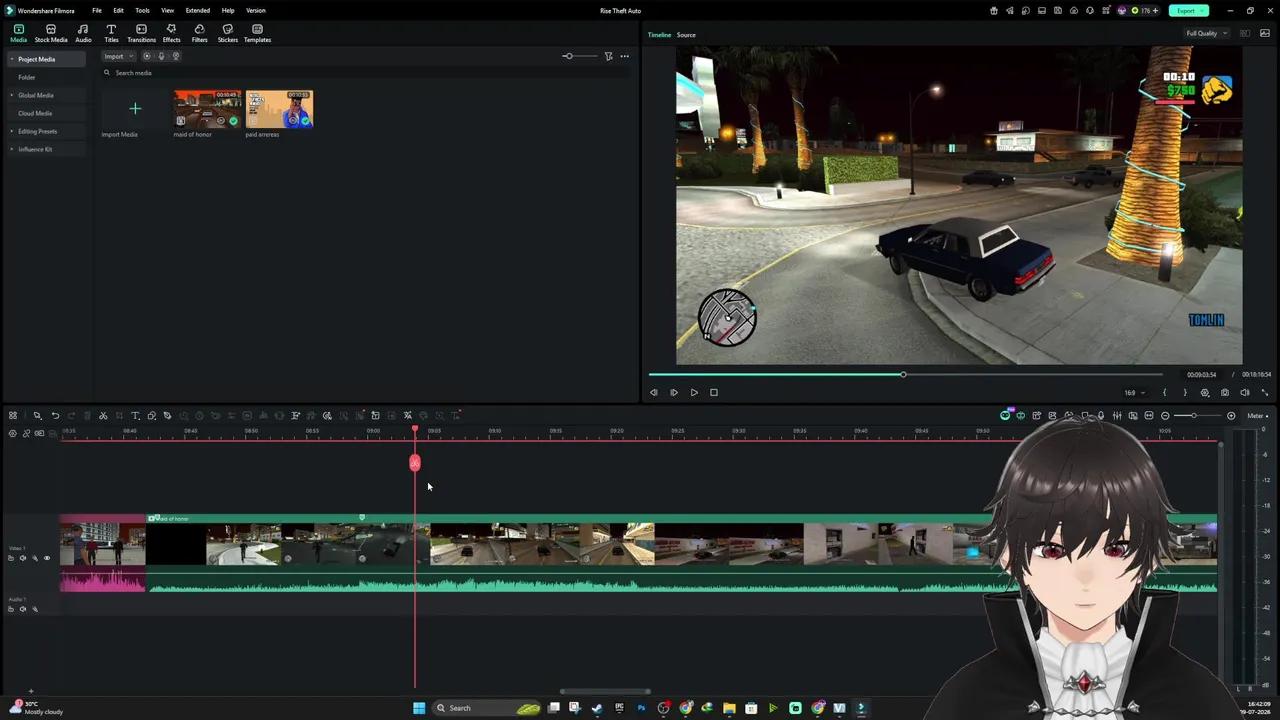Hide the Video 1 track
Viewport: 1280px width, 720px height.
46,558
